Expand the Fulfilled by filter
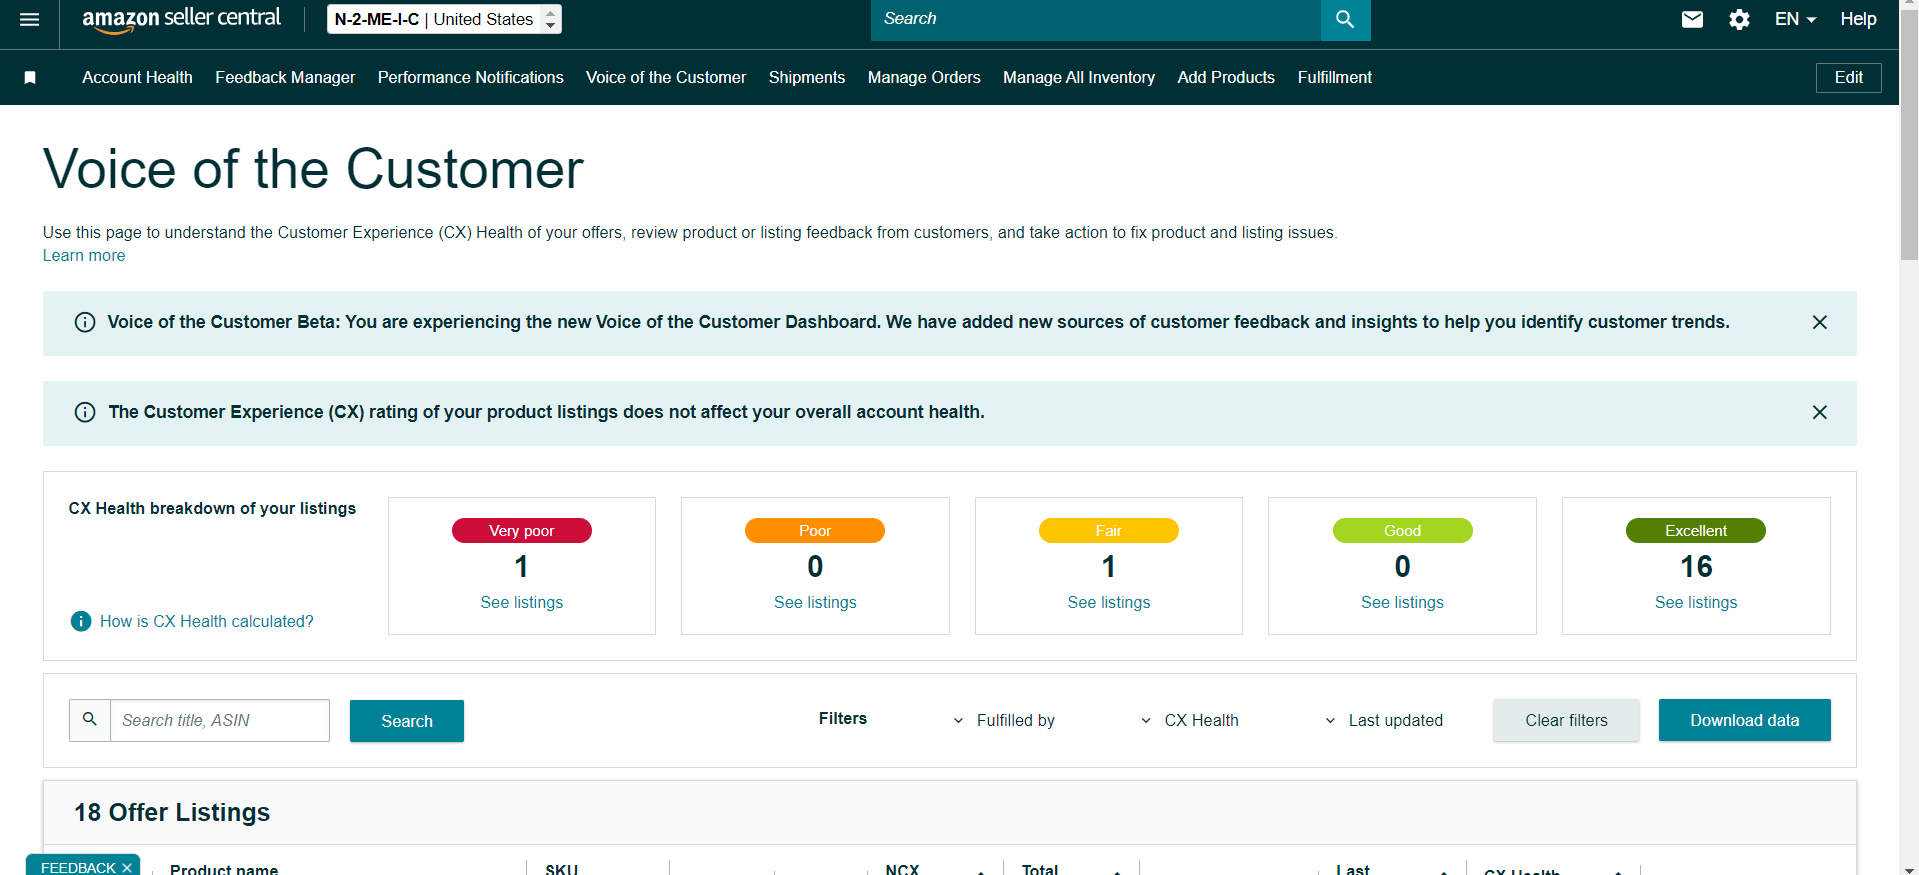 coord(1005,720)
